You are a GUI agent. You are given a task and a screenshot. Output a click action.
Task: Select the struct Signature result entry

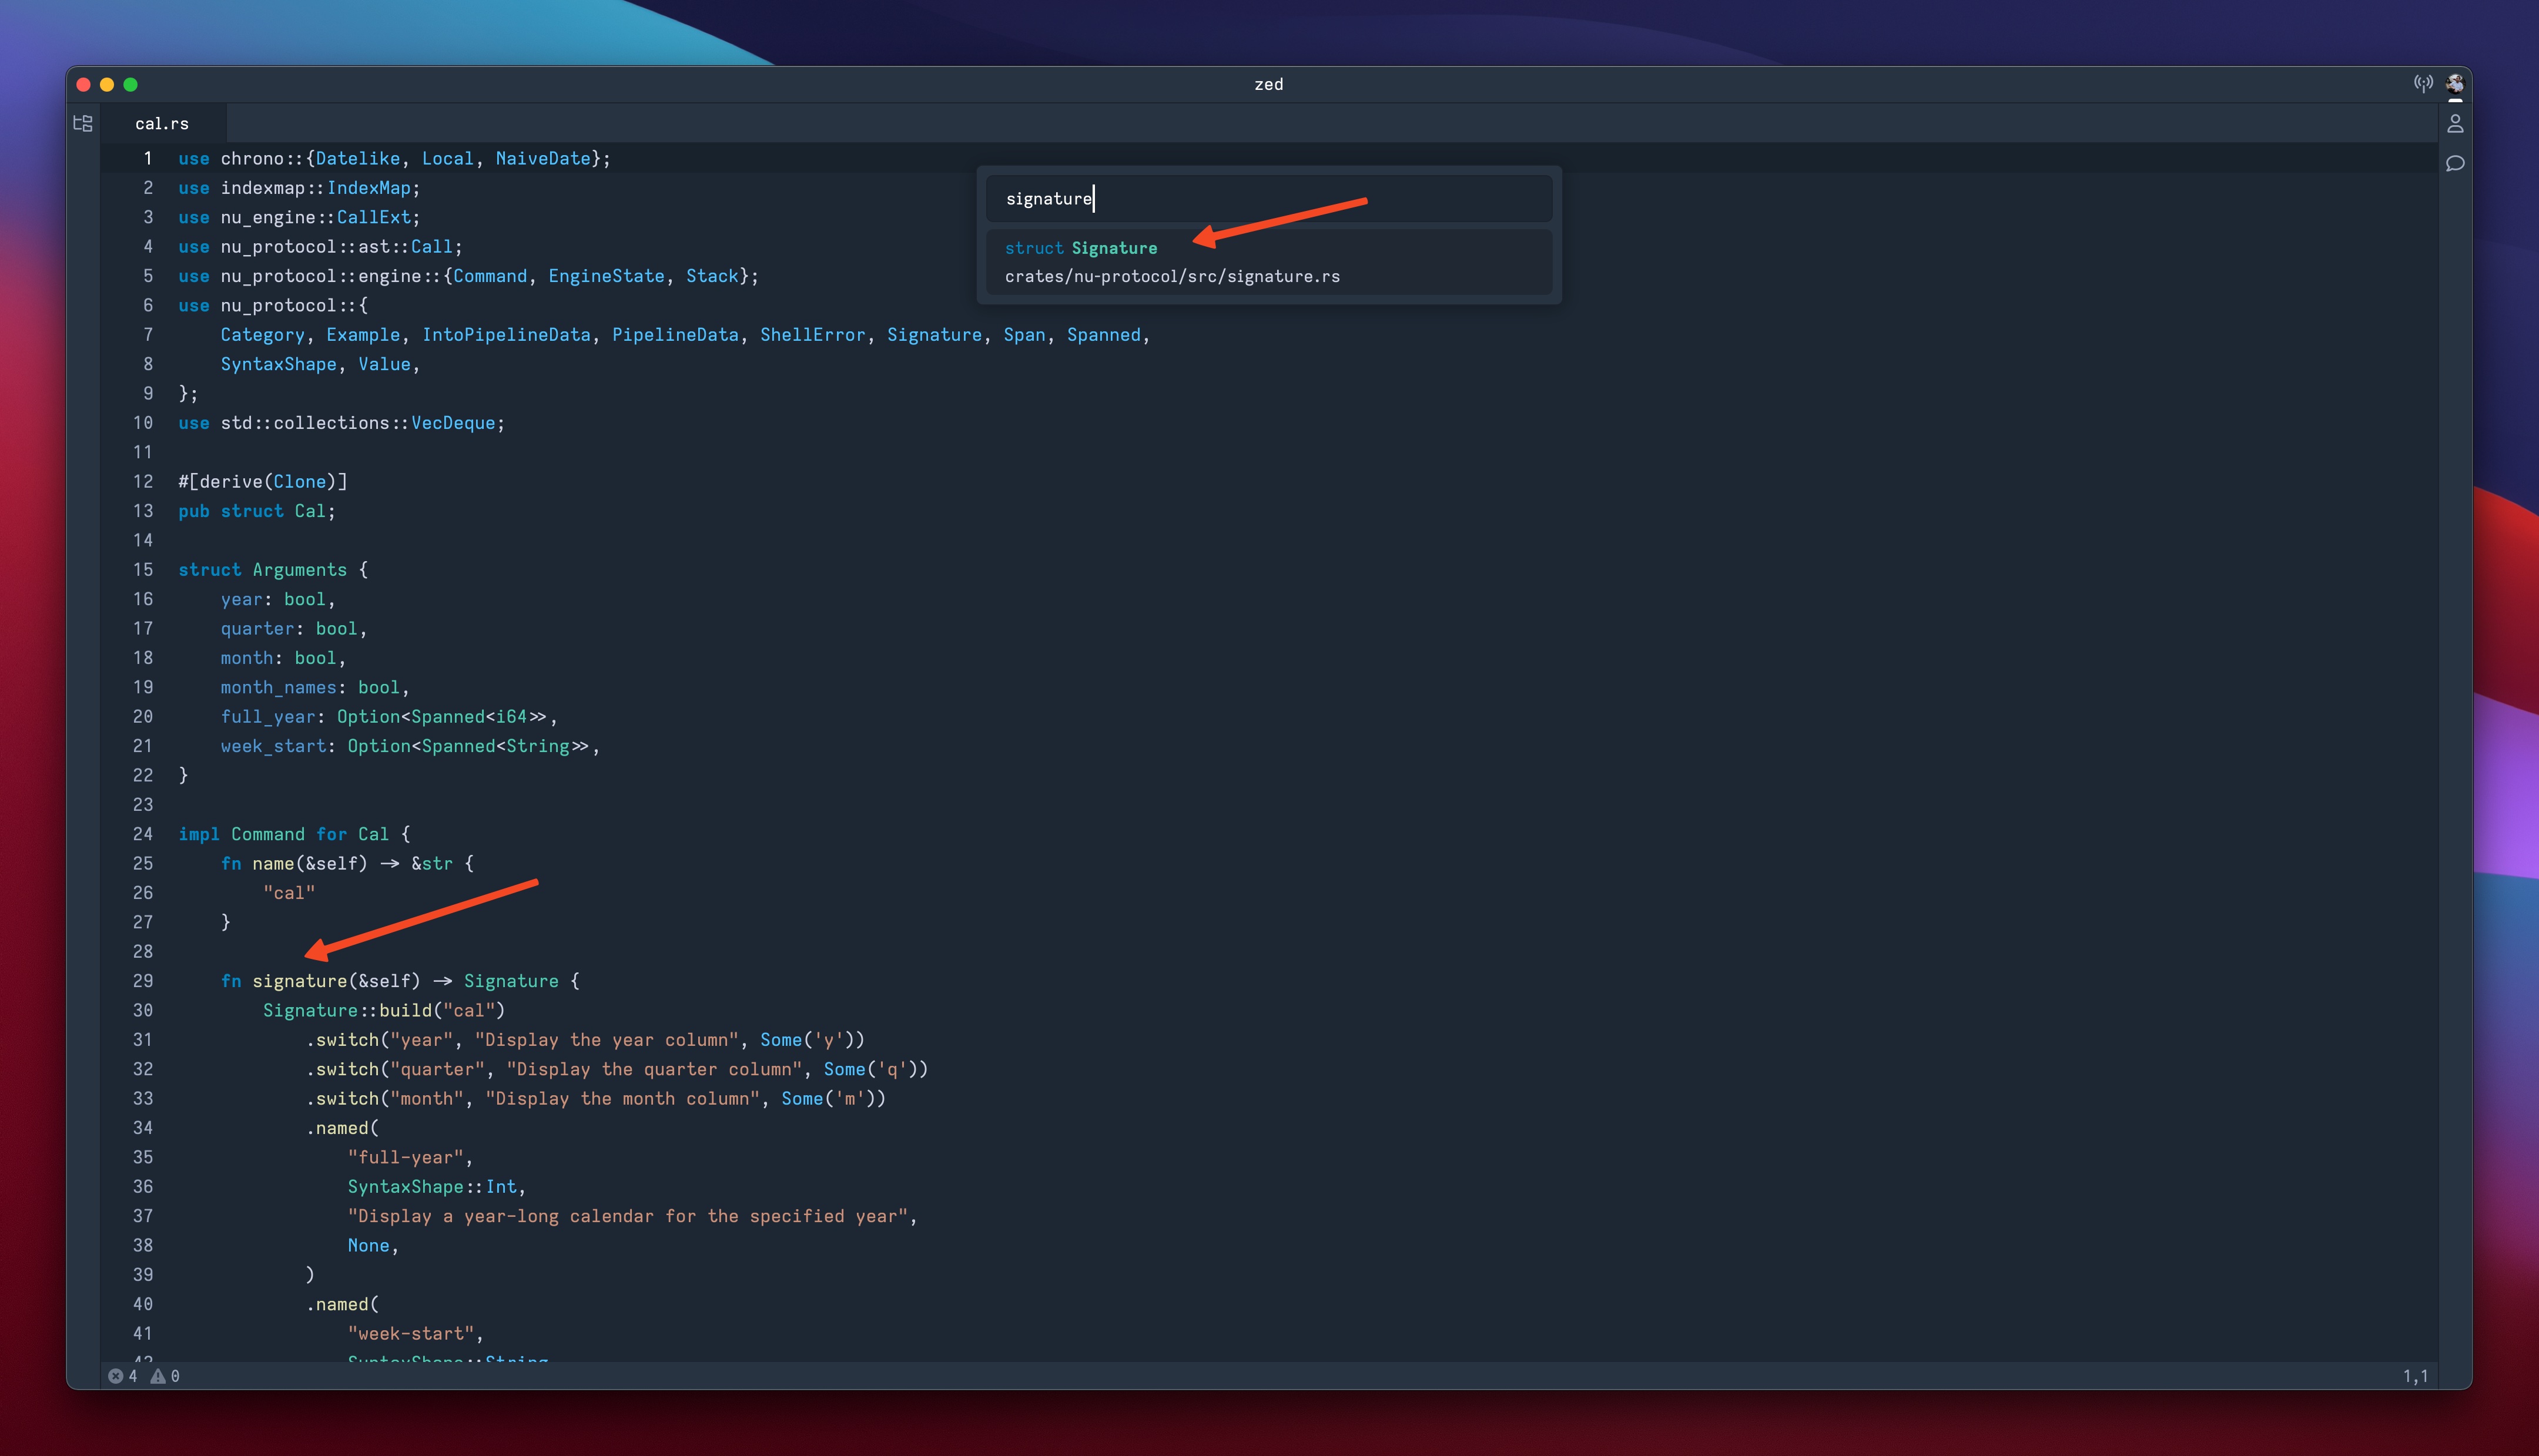point(1114,248)
